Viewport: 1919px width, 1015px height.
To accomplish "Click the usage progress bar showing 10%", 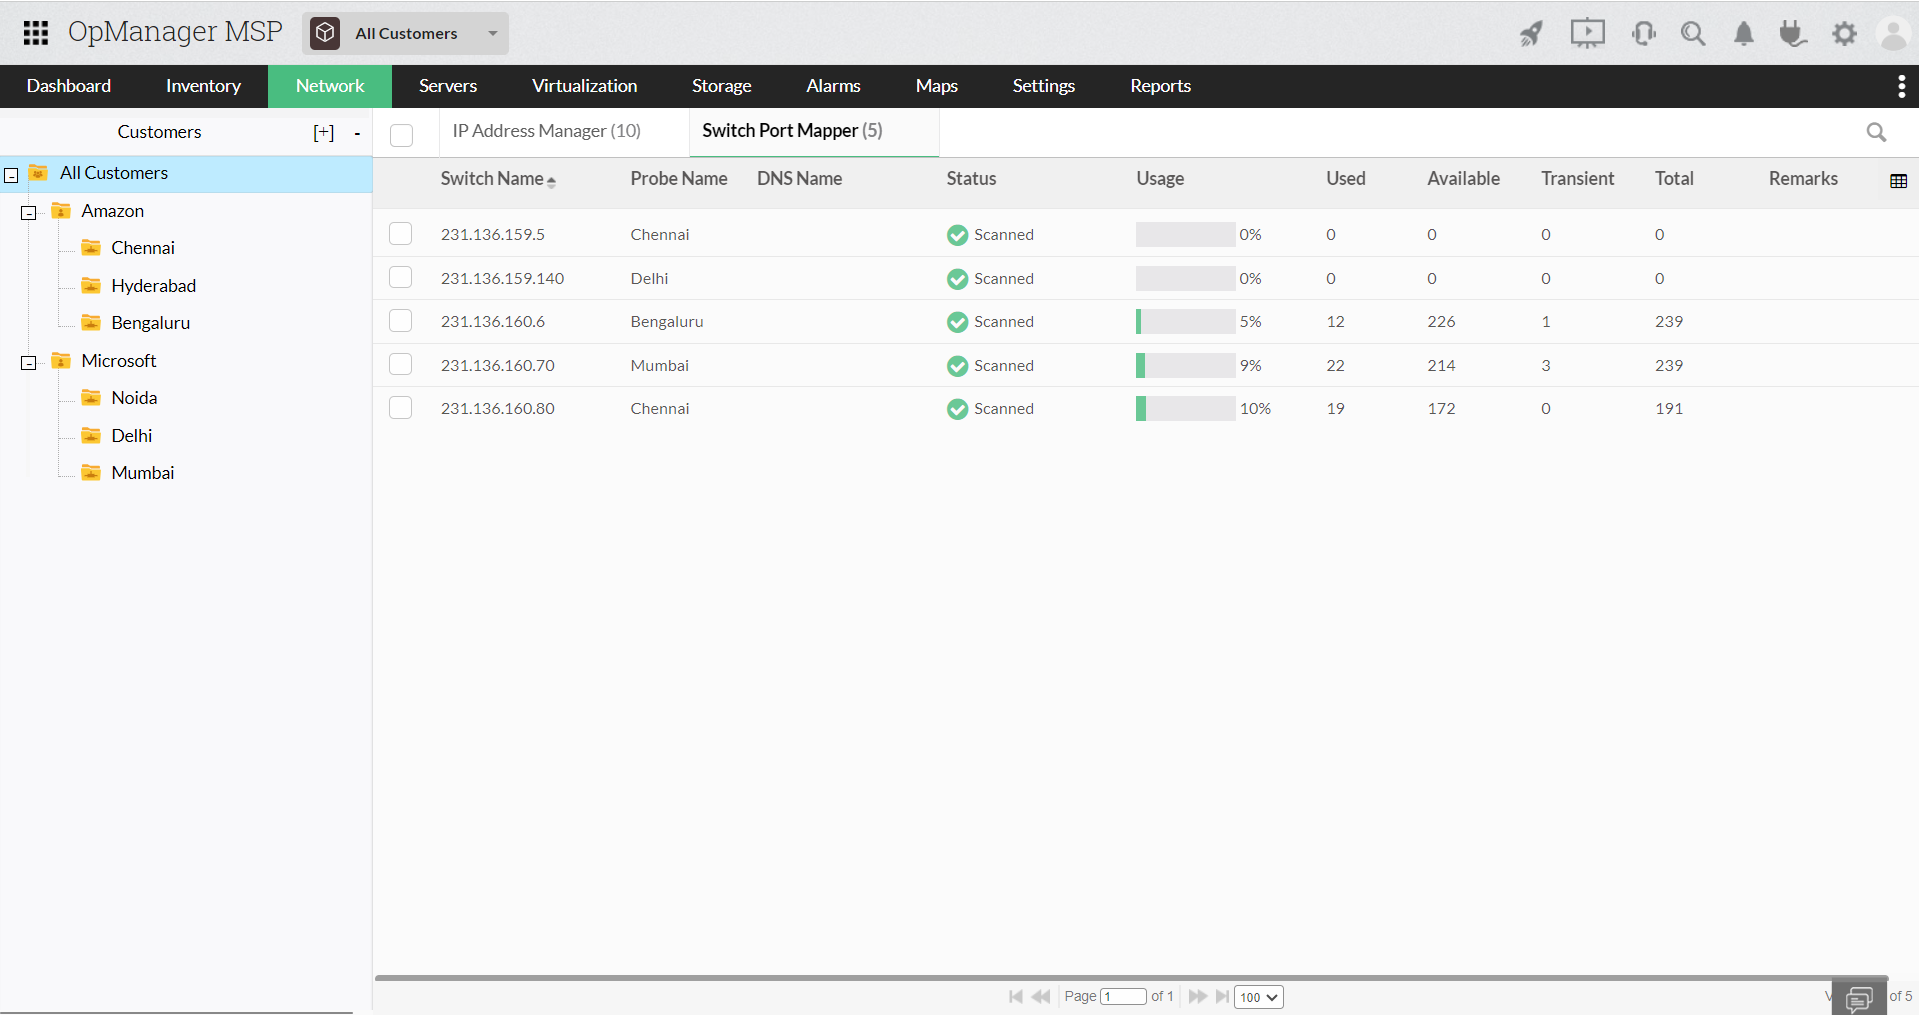I will 1185,408.
